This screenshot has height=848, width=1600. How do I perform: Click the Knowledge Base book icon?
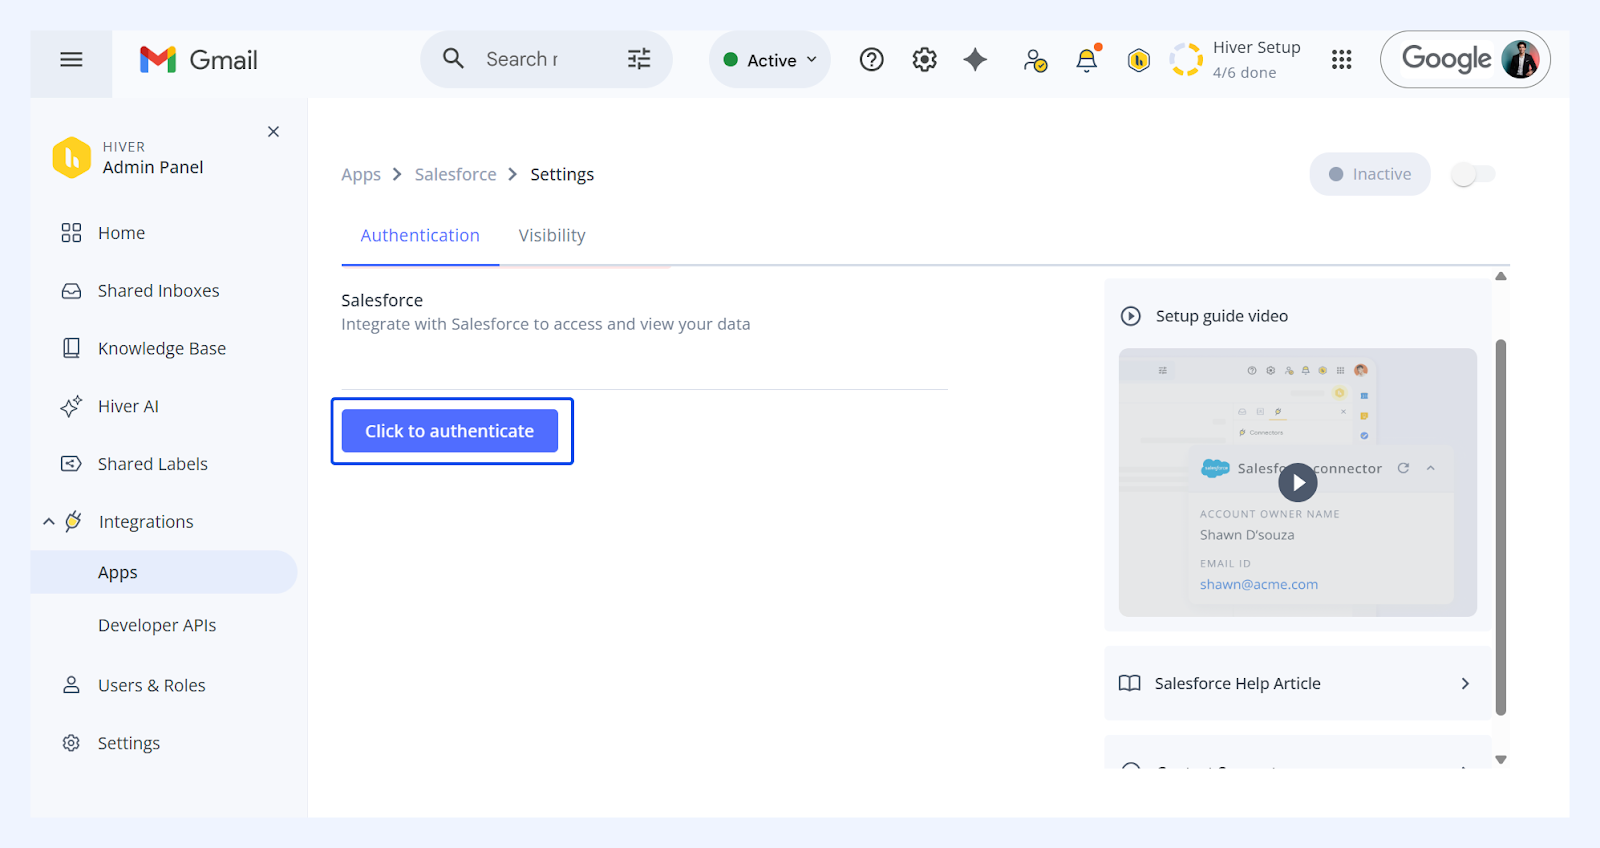coord(71,348)
